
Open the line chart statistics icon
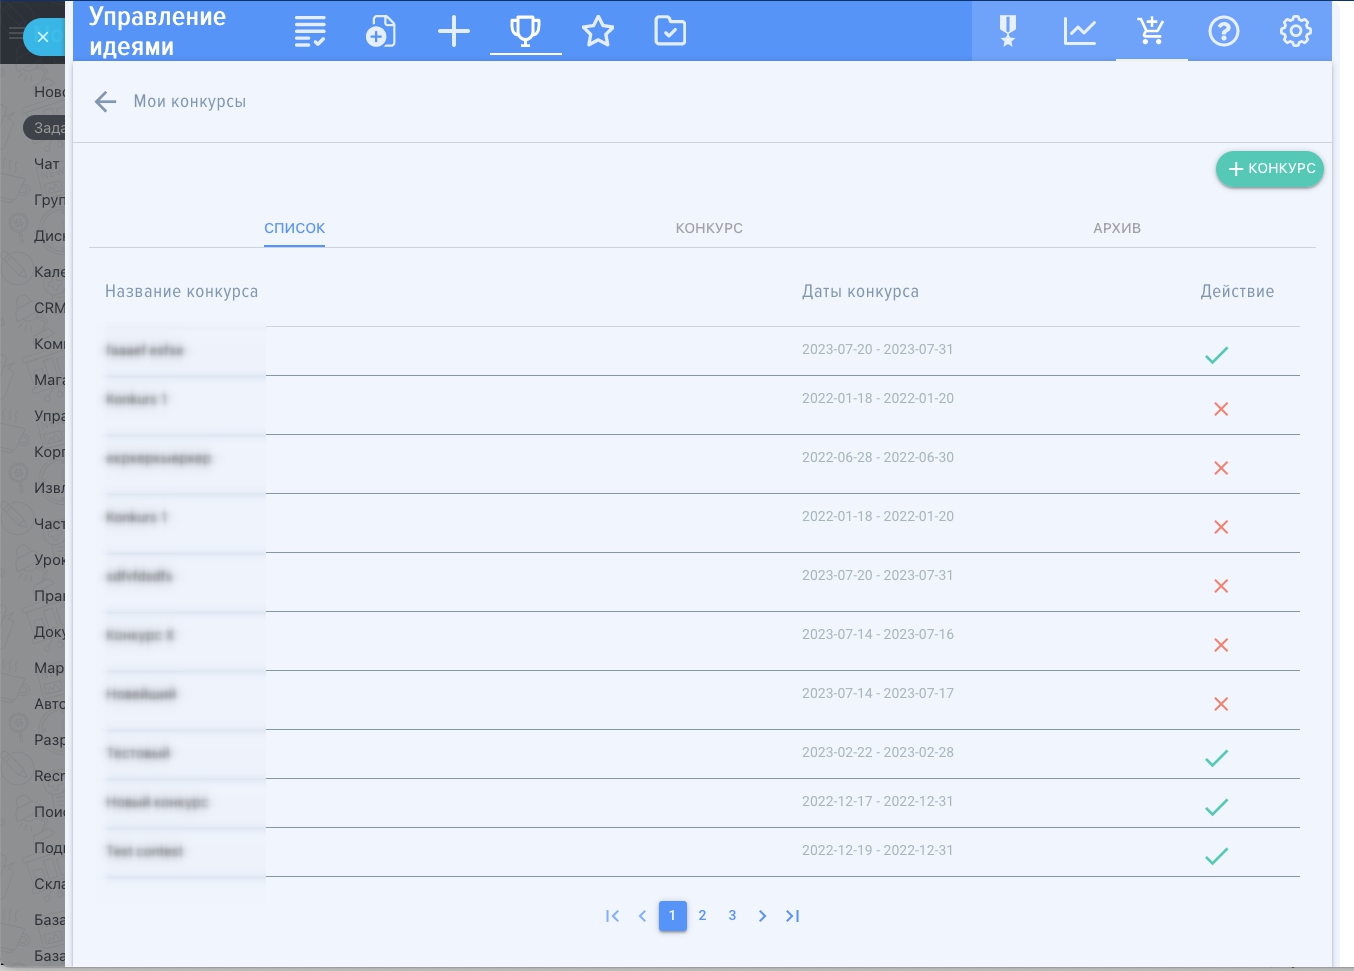1080,32
